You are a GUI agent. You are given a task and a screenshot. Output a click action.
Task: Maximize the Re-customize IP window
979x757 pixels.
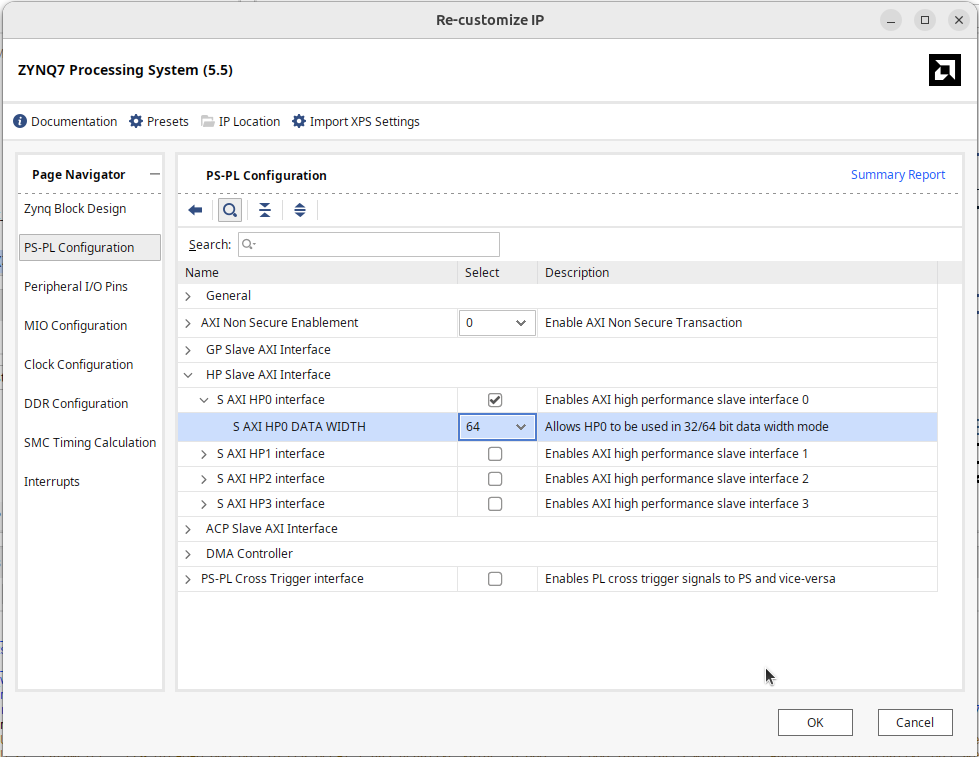(925, 20)
